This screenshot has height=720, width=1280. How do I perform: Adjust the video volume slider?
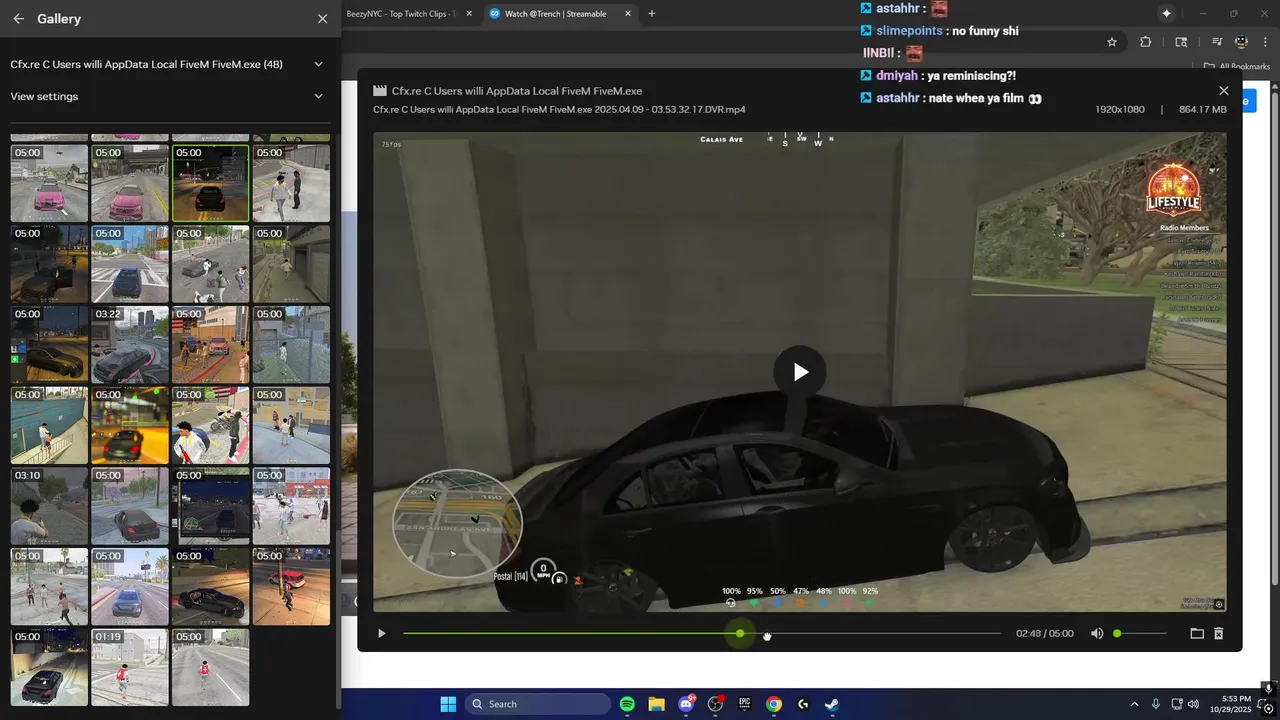(x=1140, y=633)
